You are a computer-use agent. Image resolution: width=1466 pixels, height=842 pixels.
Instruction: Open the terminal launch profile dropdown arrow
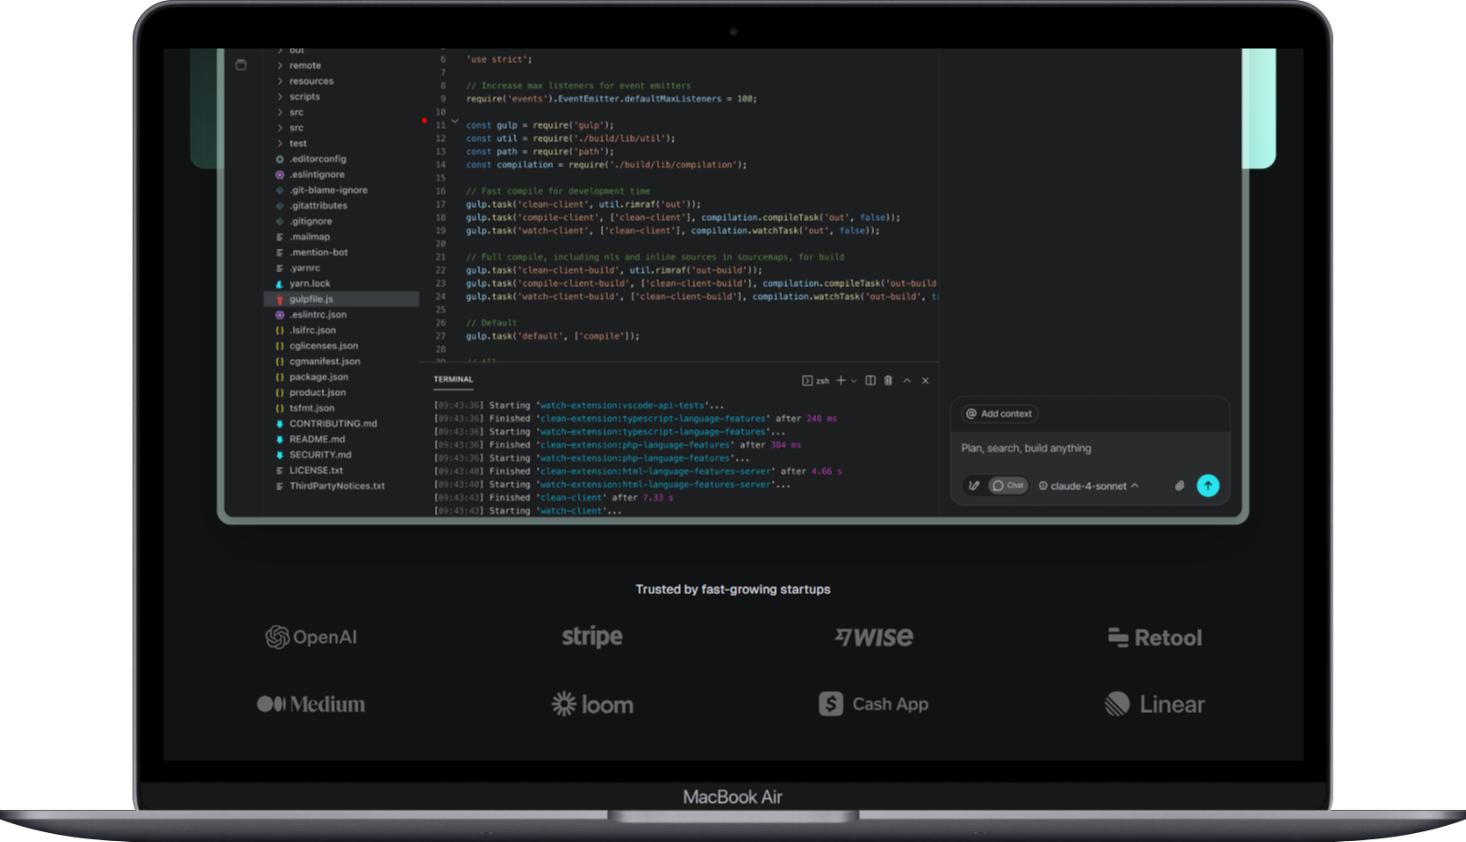coord(854,381)
